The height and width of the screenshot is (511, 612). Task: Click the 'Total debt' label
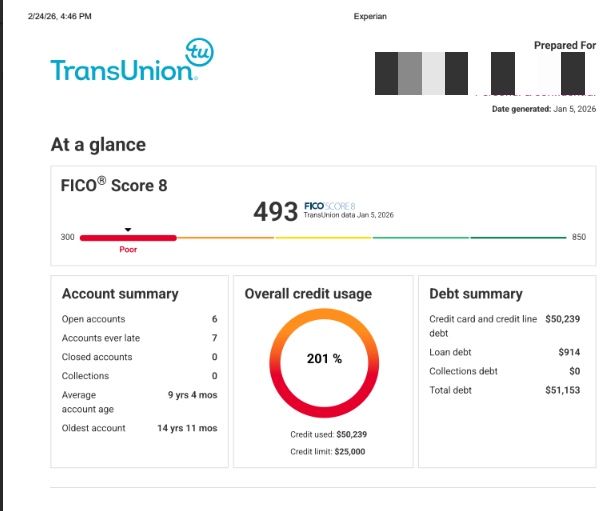[450, 390]
